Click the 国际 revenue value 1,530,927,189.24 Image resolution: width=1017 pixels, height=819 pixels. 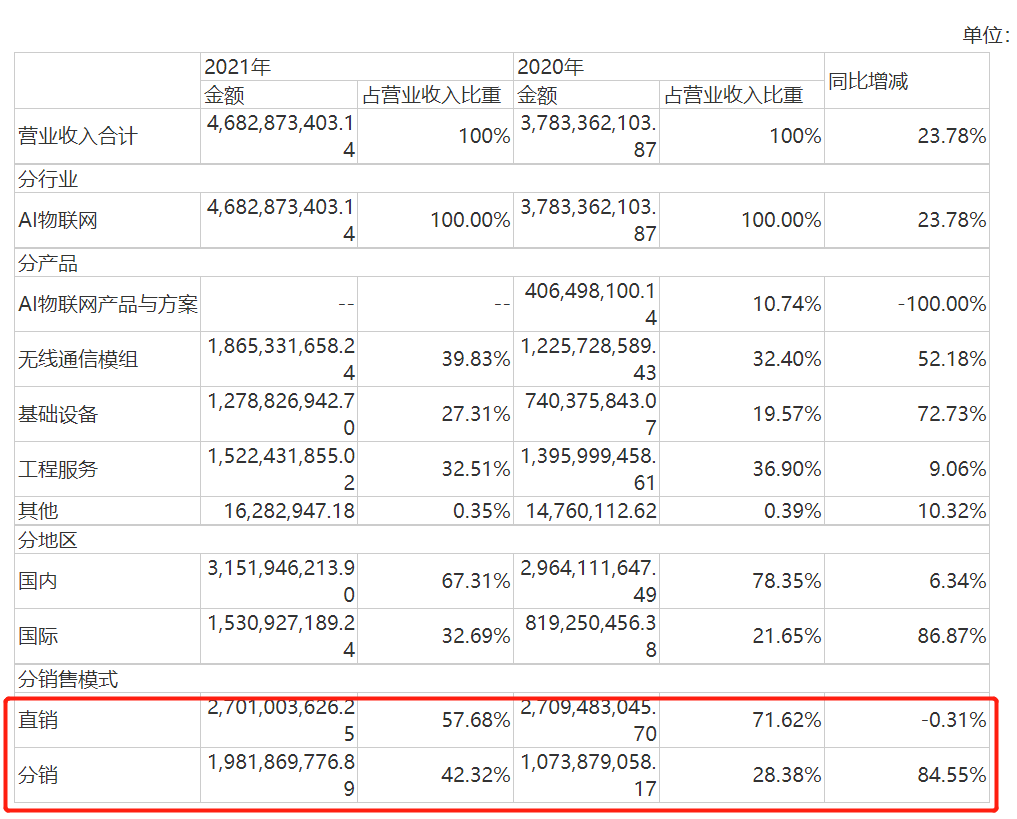[279, 634]
